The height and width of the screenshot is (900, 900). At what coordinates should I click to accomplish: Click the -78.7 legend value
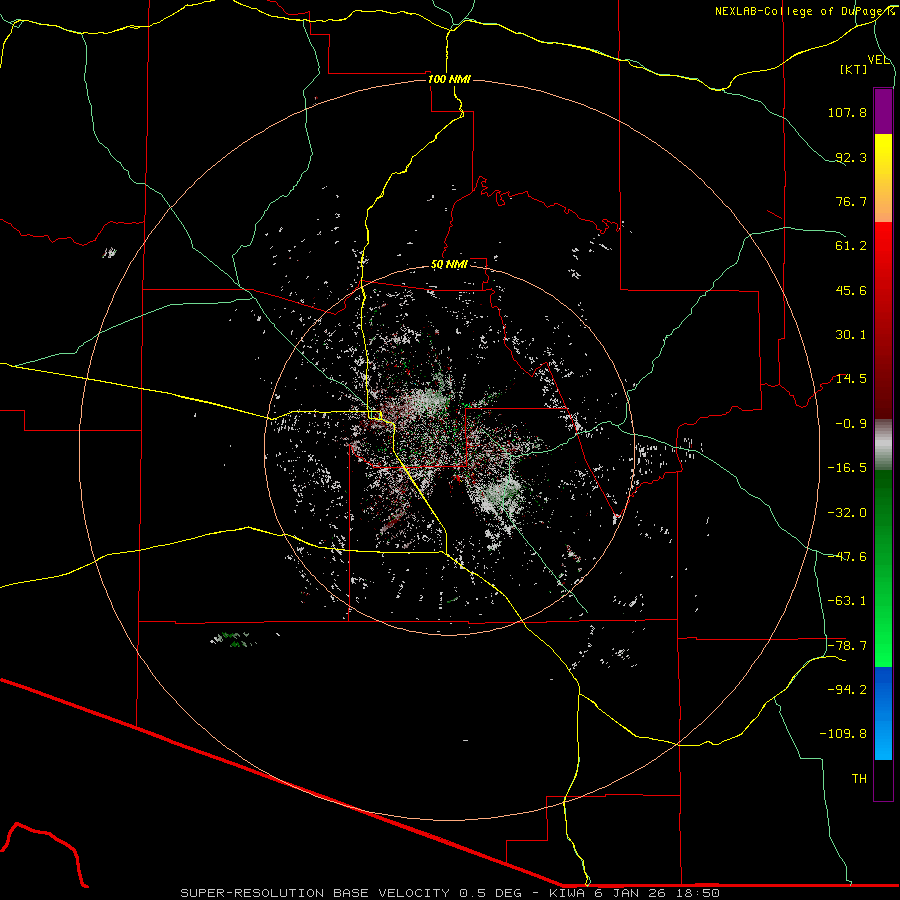click(x=847, y=646)
